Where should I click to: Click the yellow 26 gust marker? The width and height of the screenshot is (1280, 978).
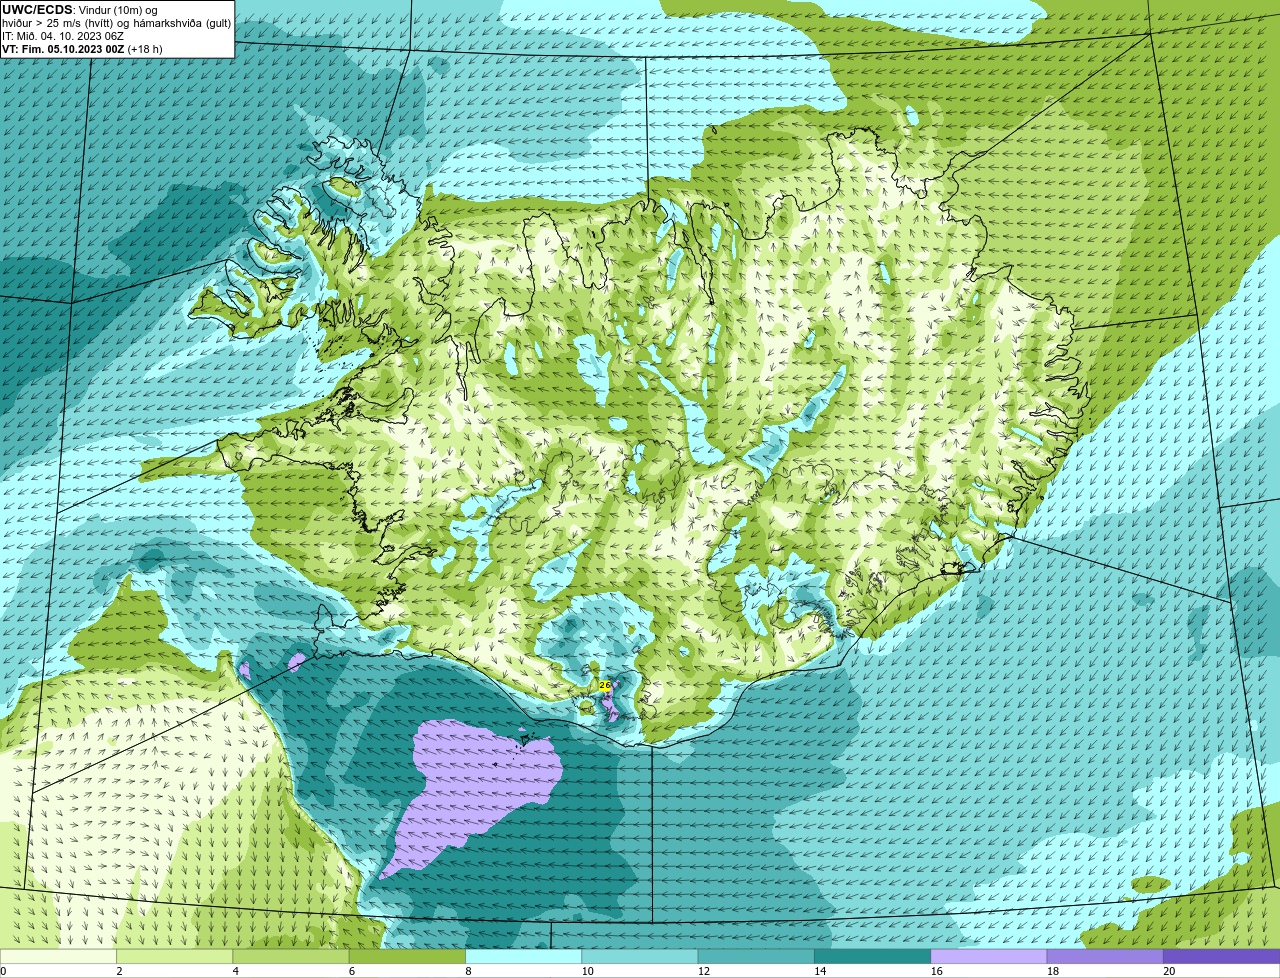coord(605,685)
